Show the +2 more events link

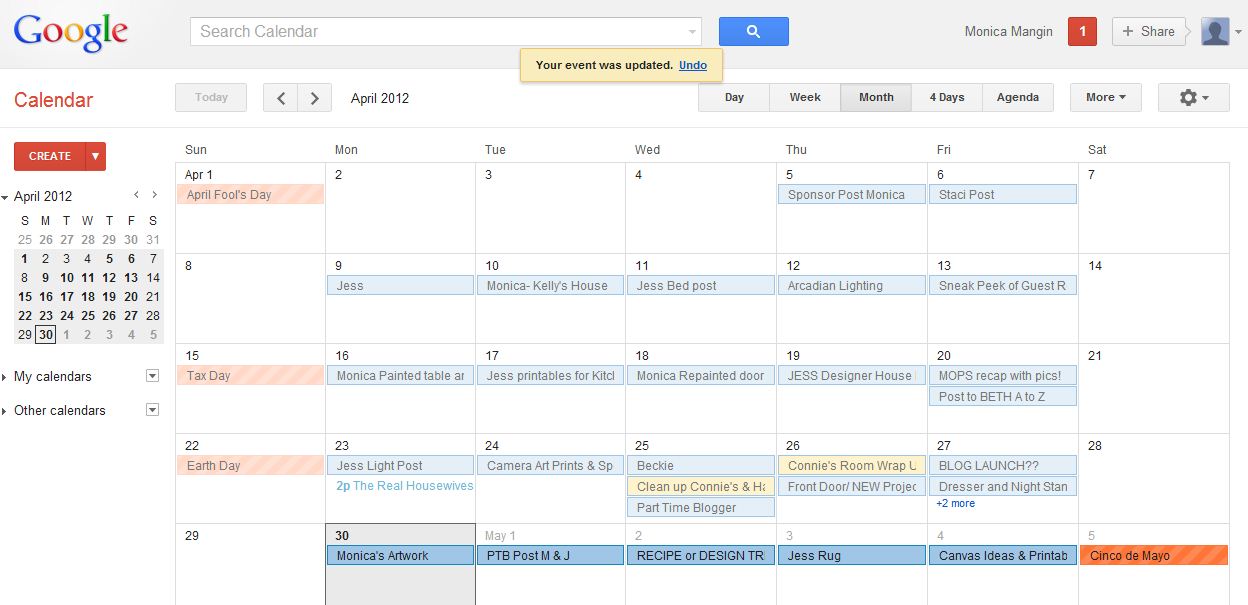pyautogui.click(x=955, y=504)
